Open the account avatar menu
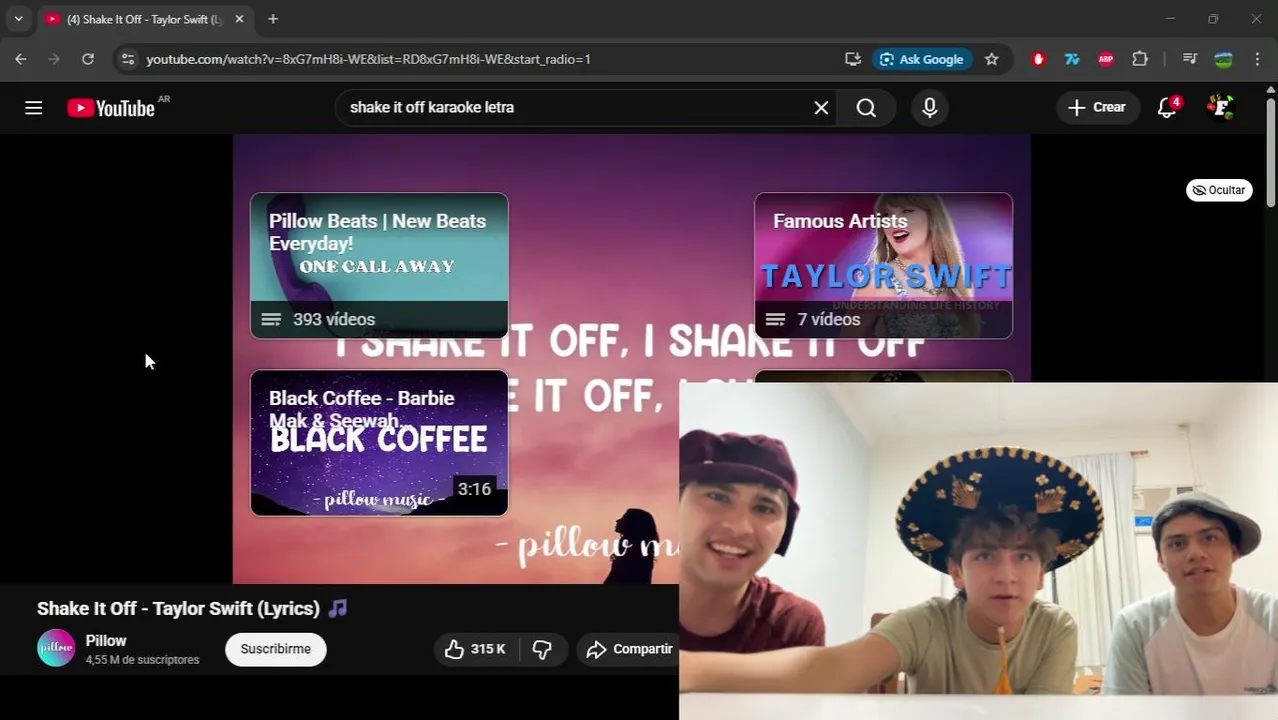Viewport: 1278px width, 720px height. (x=1220, y=108)
